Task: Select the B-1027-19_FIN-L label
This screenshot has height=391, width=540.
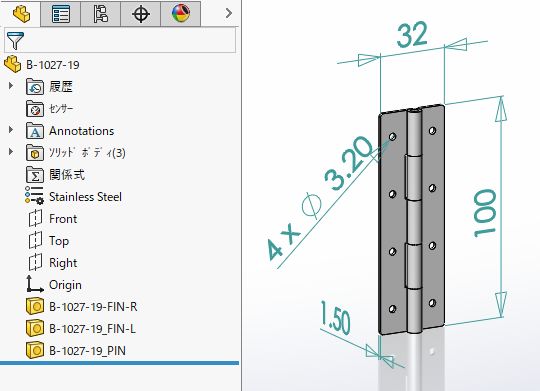Action: click(92, 329)
